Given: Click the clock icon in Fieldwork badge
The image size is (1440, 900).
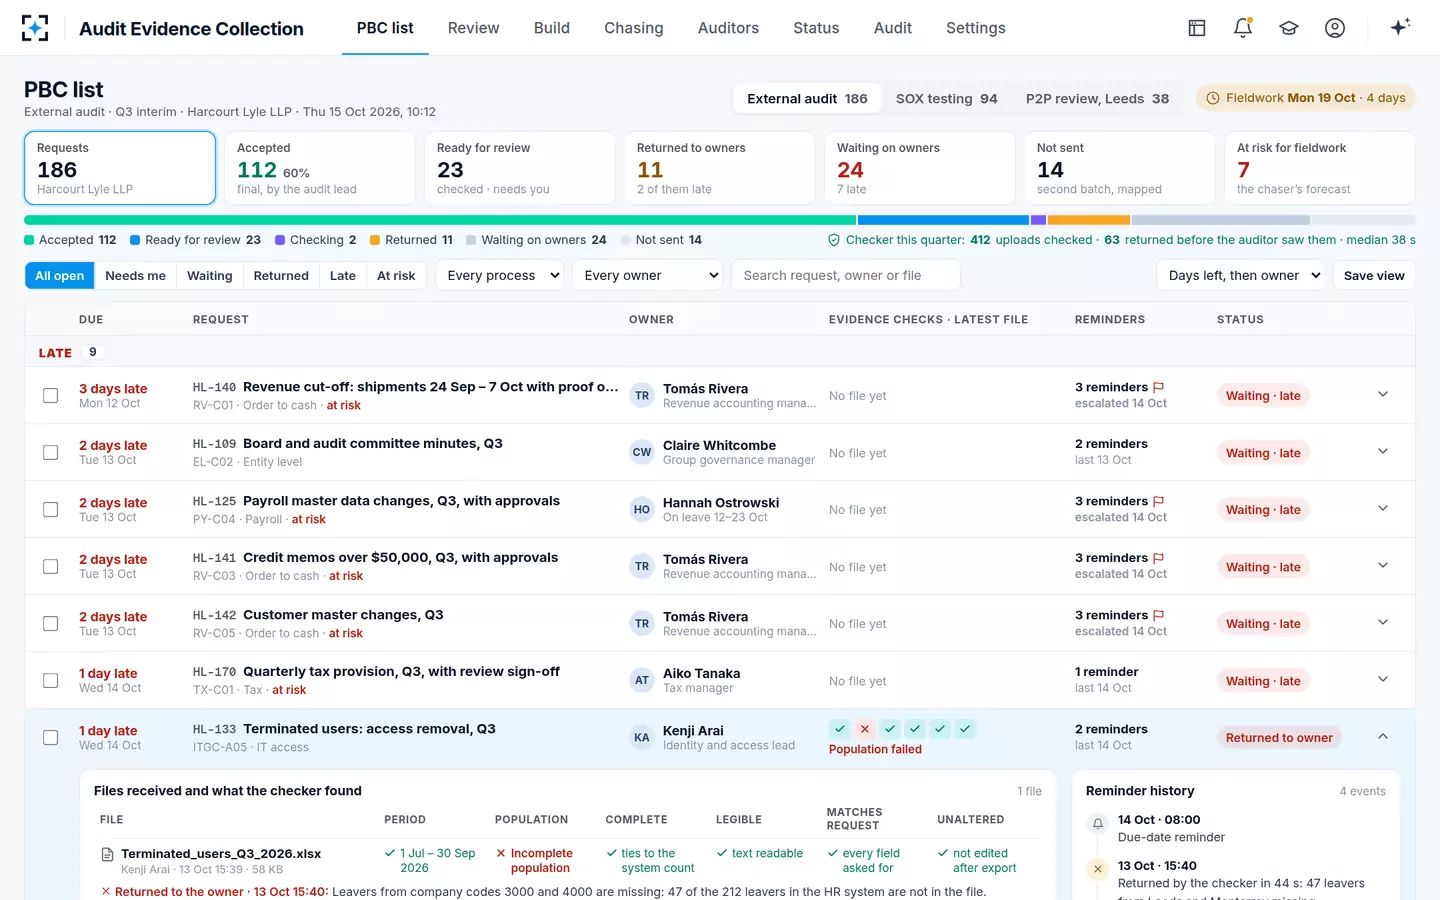Looking at the screenshot, I should point(1213,98).
